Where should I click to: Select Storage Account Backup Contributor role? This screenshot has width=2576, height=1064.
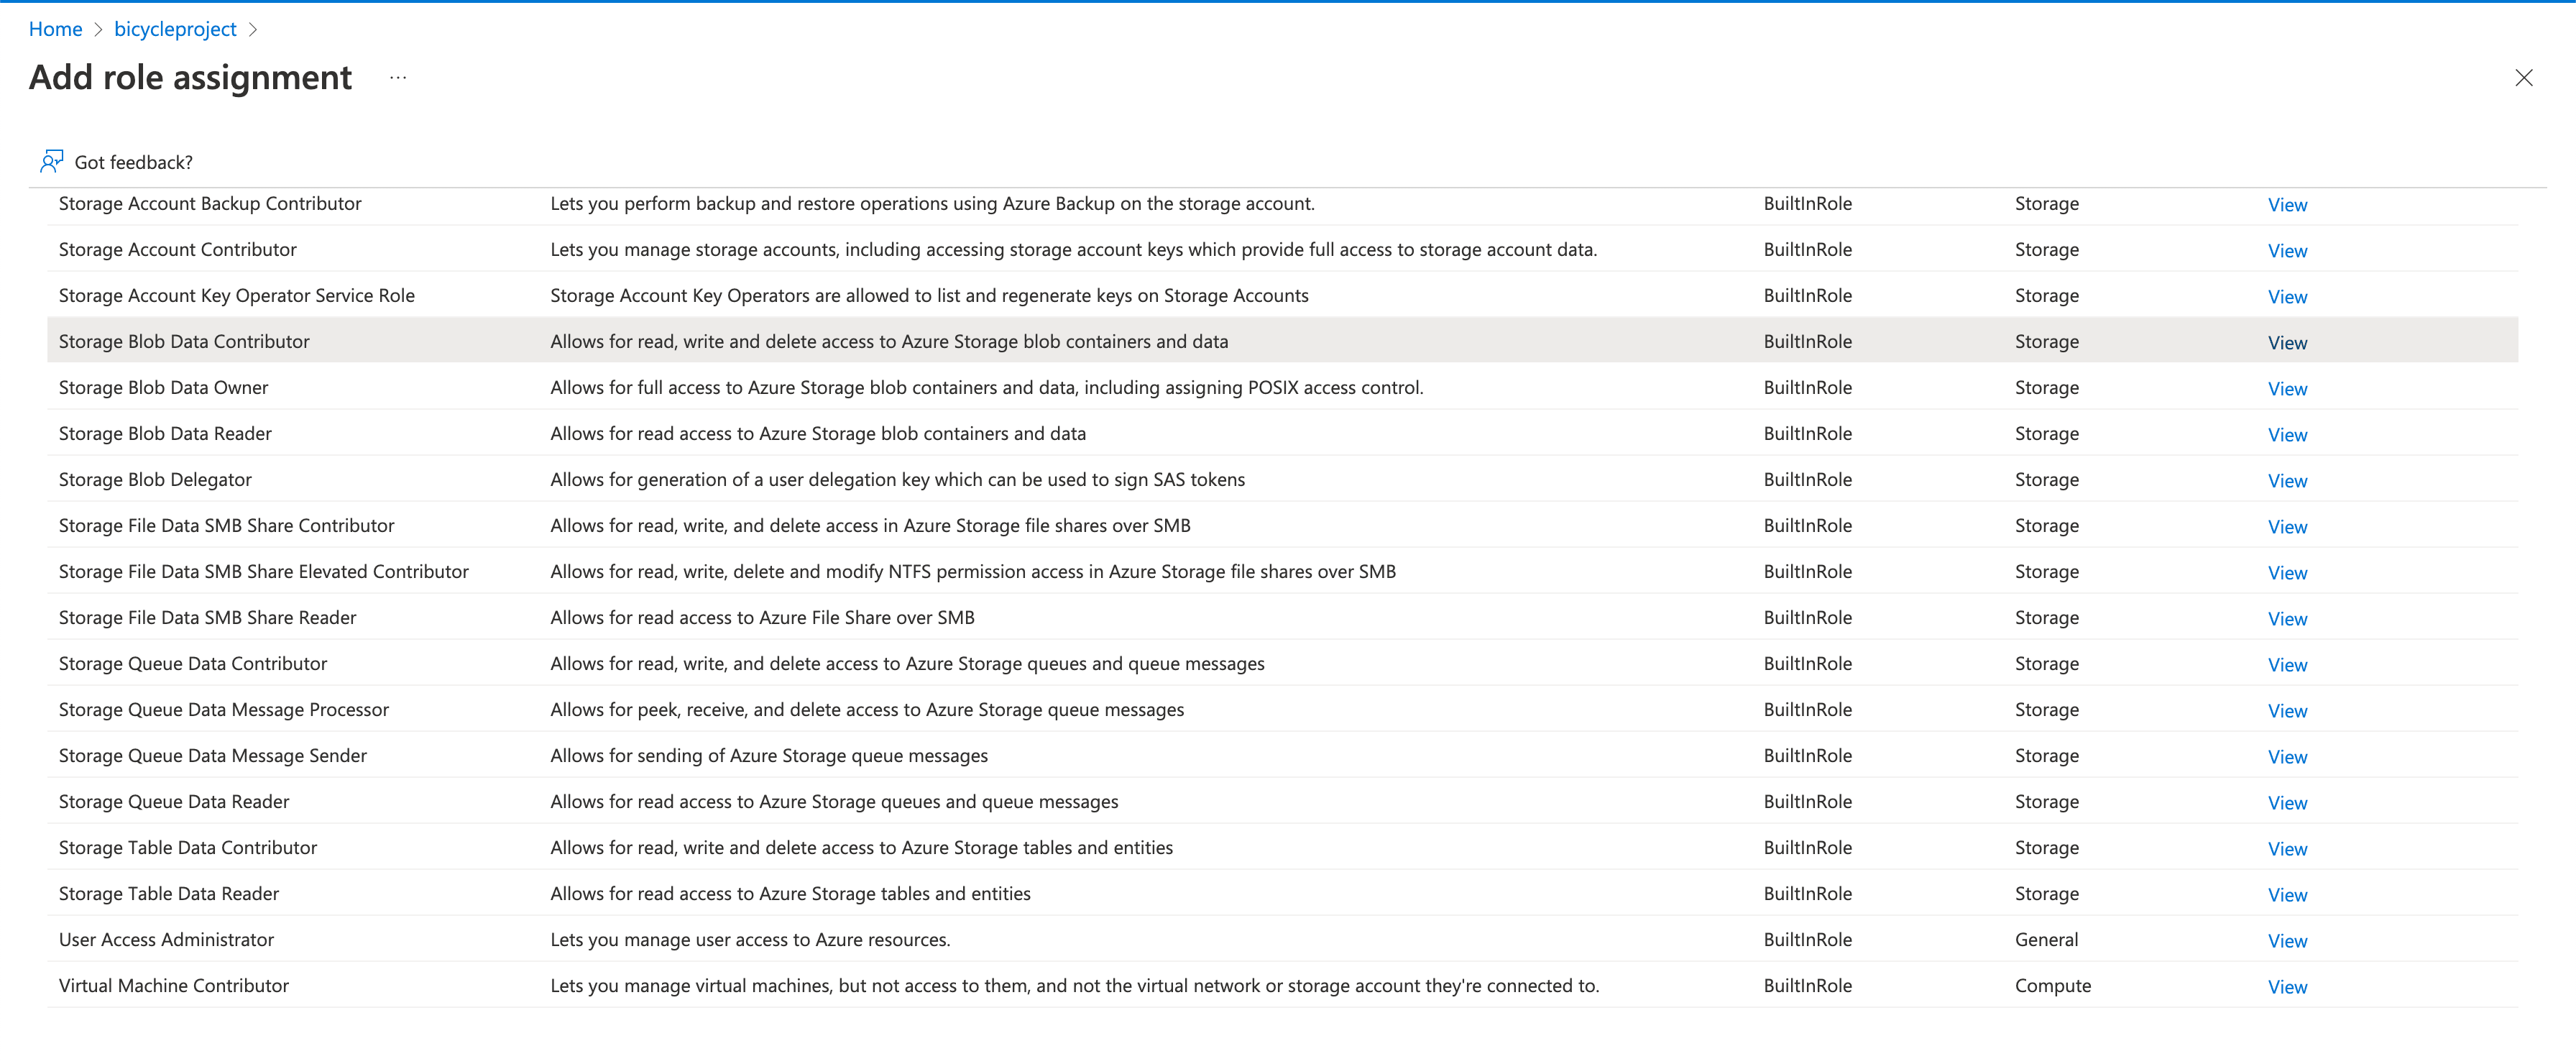(210, 204)
